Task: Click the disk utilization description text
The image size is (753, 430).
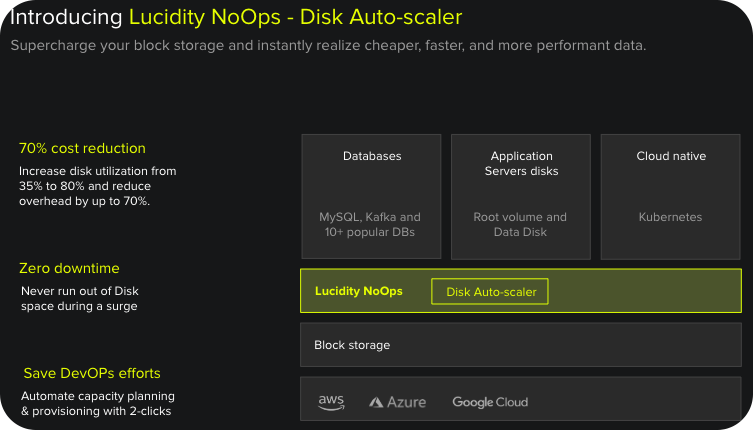Action: click(97, 186)
